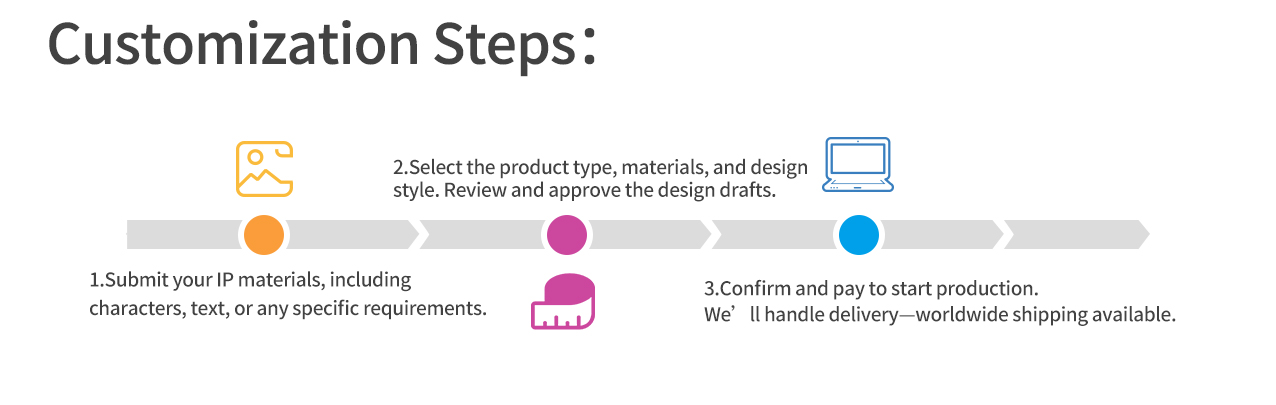Select the pink circle step marker
The image size is (1276, 405).
566,235
